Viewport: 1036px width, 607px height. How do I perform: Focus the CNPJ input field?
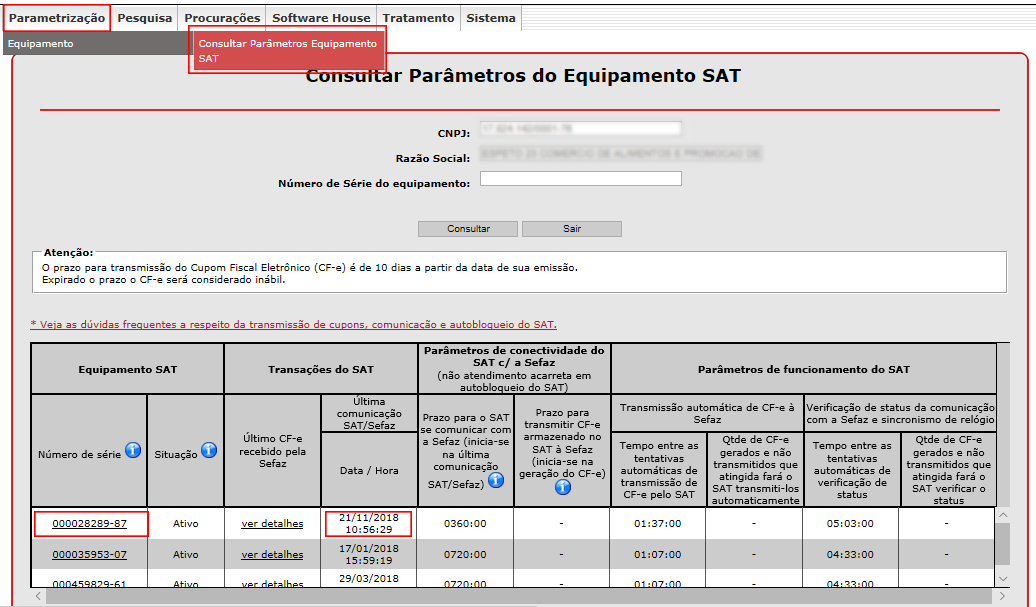580,128
